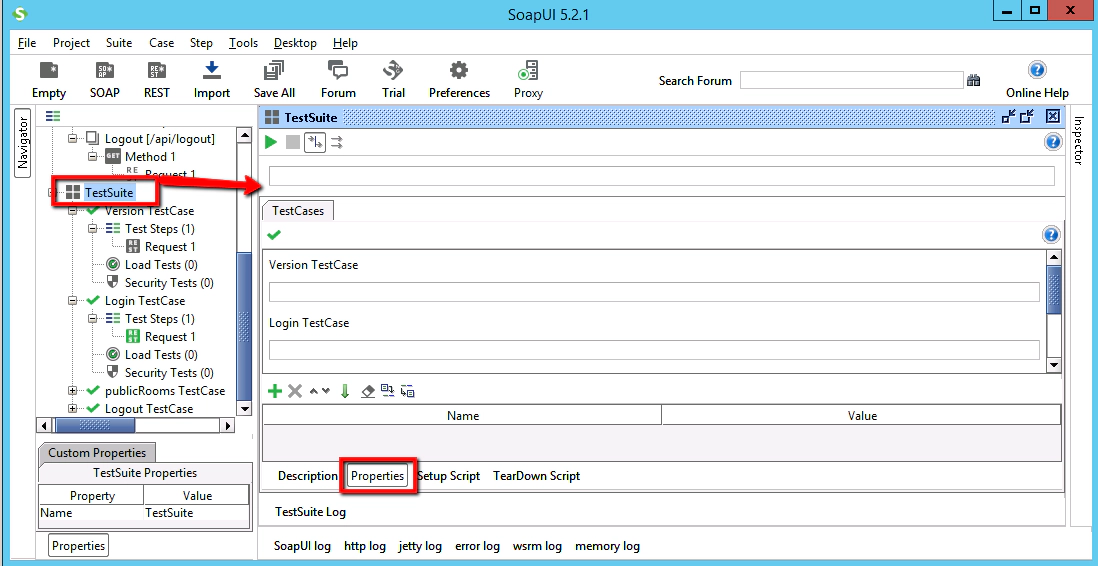Select sequential TestCase run mode

point(315,143)
